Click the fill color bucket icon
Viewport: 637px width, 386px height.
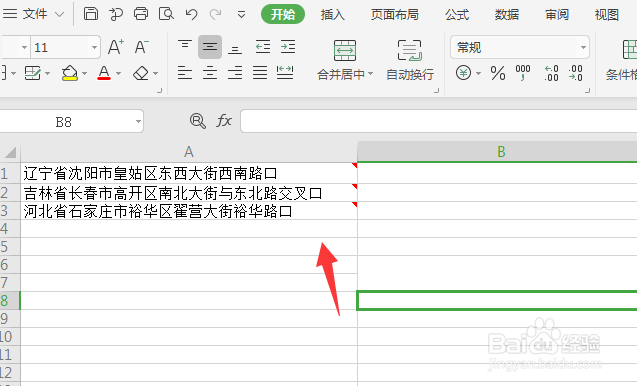pyautogui.click(x=69, y=73)
